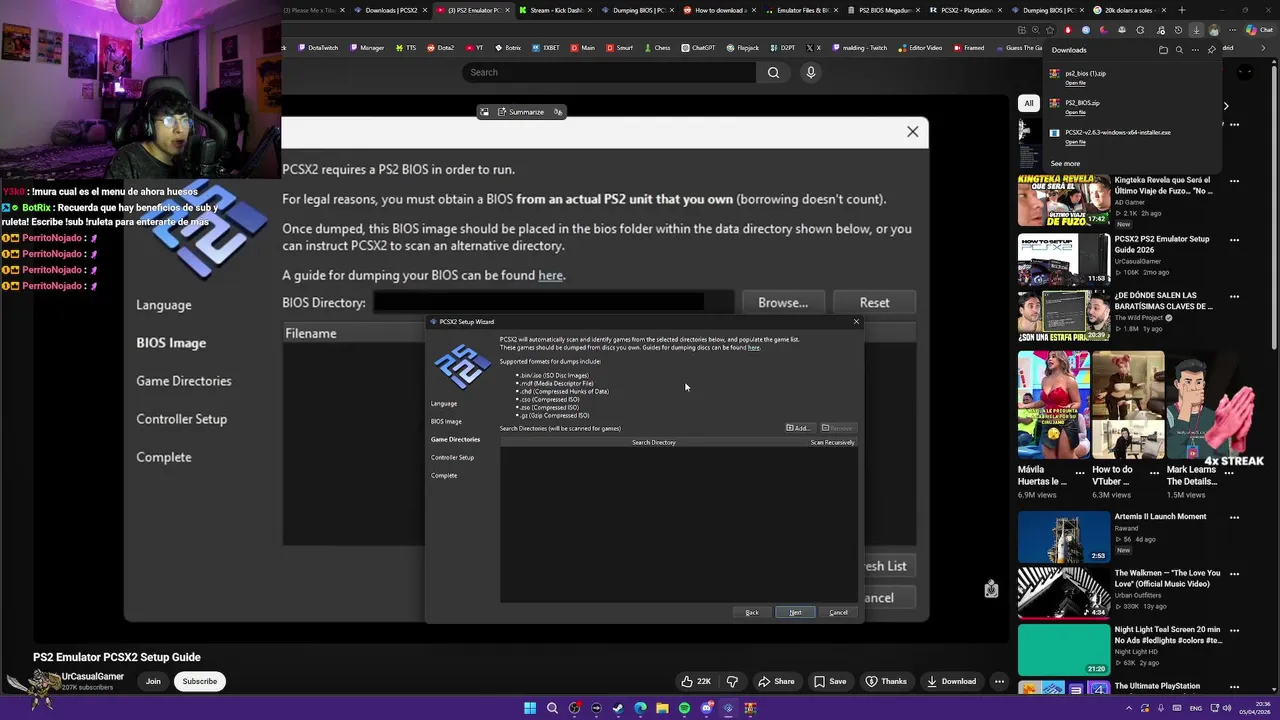Click 'See more' in Downloads panel
This screenshot has width=1280, height=720.
point(1065,163)
